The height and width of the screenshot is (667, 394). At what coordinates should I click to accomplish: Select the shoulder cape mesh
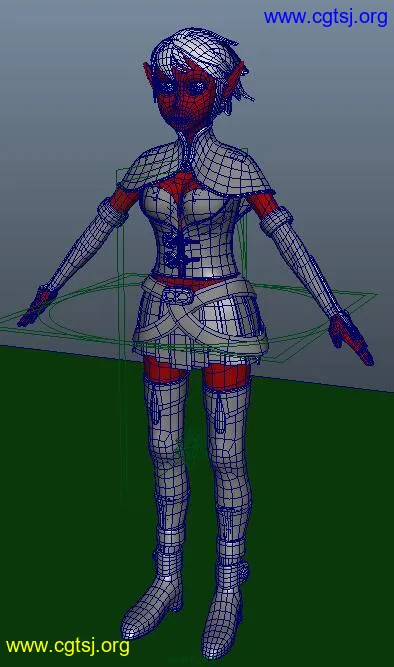coord(196,168)
